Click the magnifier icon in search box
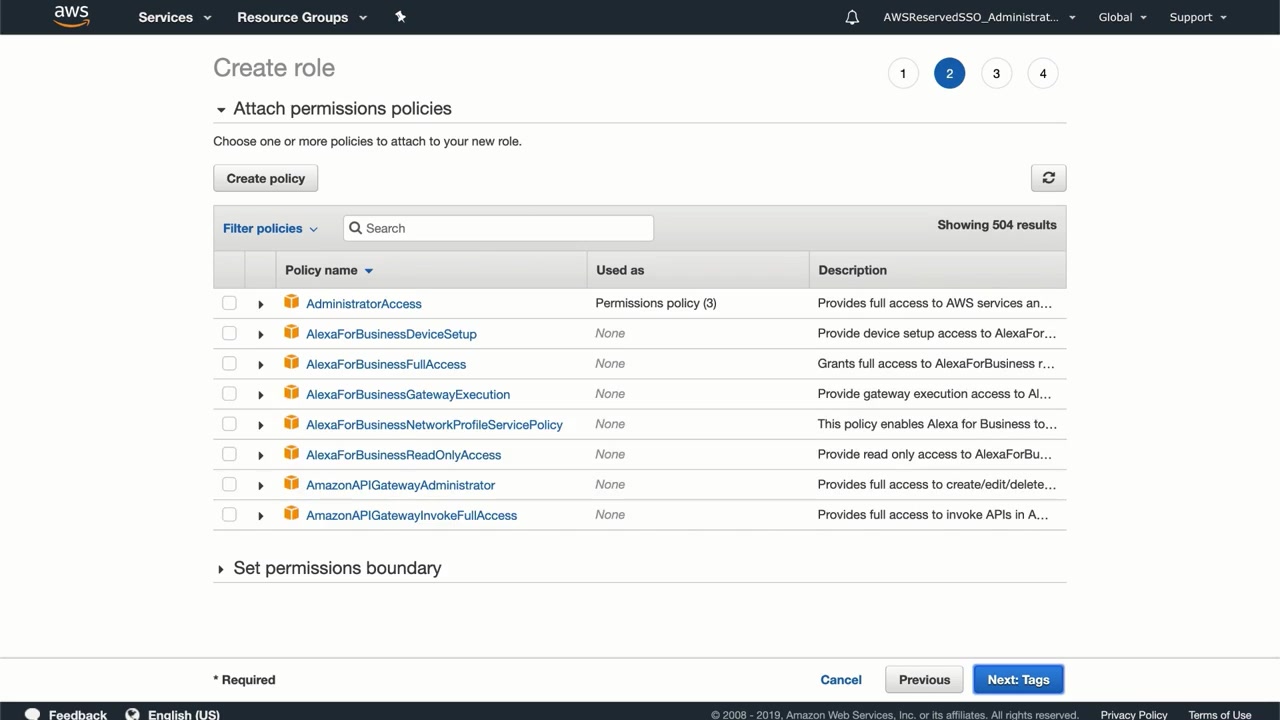The image size is (1280, 720). (x=355, y=228)
